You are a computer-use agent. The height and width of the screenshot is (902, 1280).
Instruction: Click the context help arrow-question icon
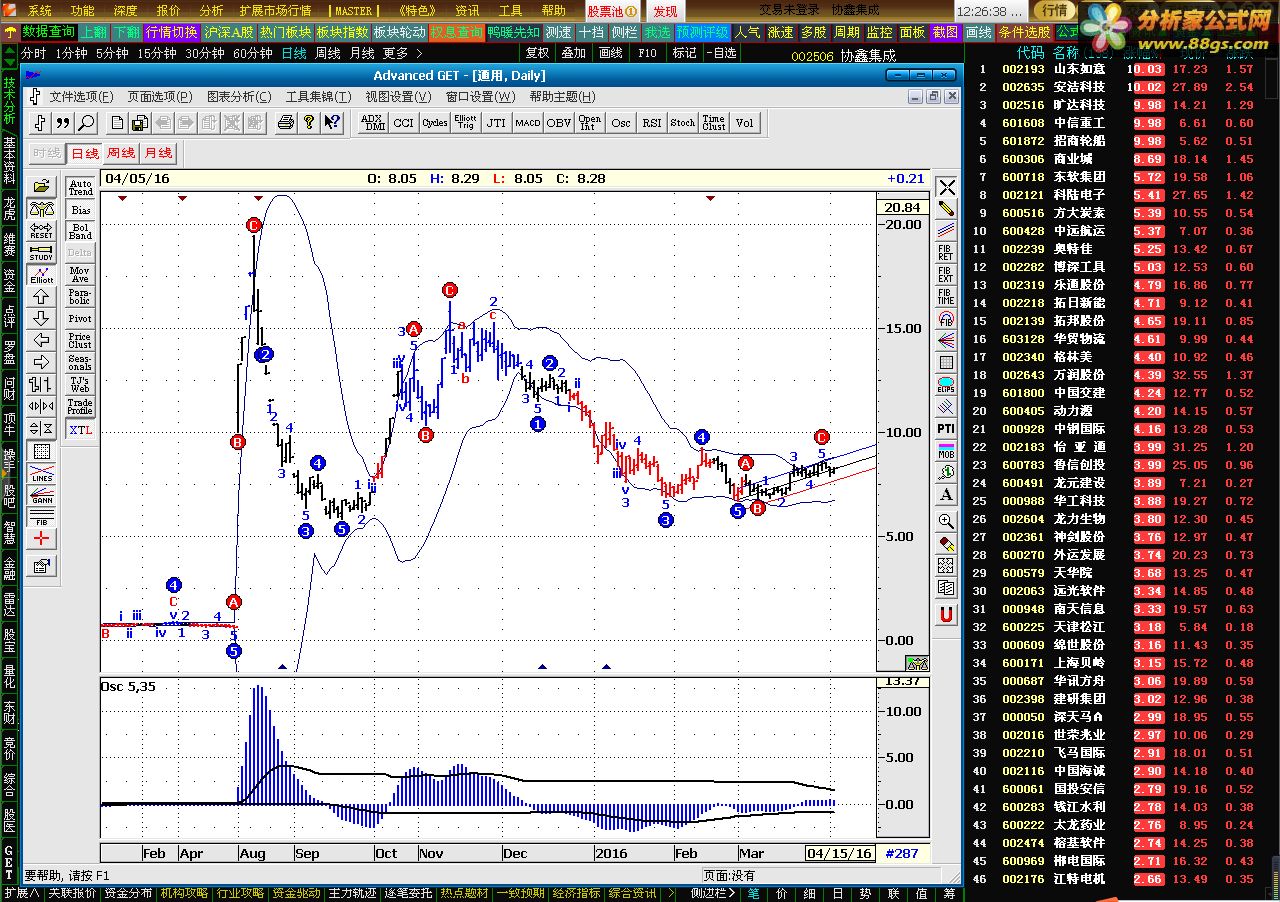pos(331,123)
